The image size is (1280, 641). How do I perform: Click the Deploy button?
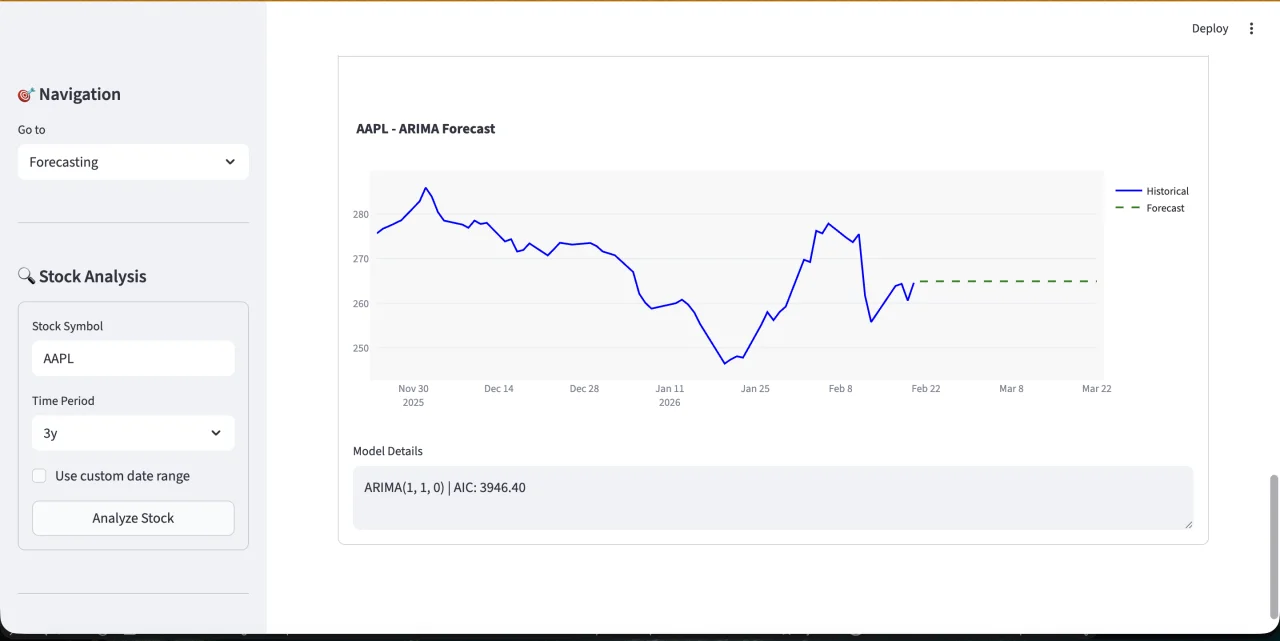click(1210, 29)
